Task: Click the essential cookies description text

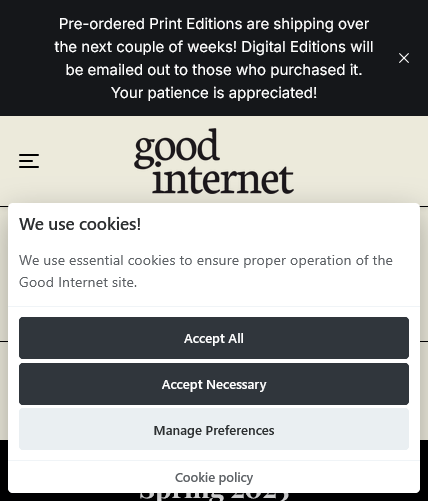Action: pos(206,271)
